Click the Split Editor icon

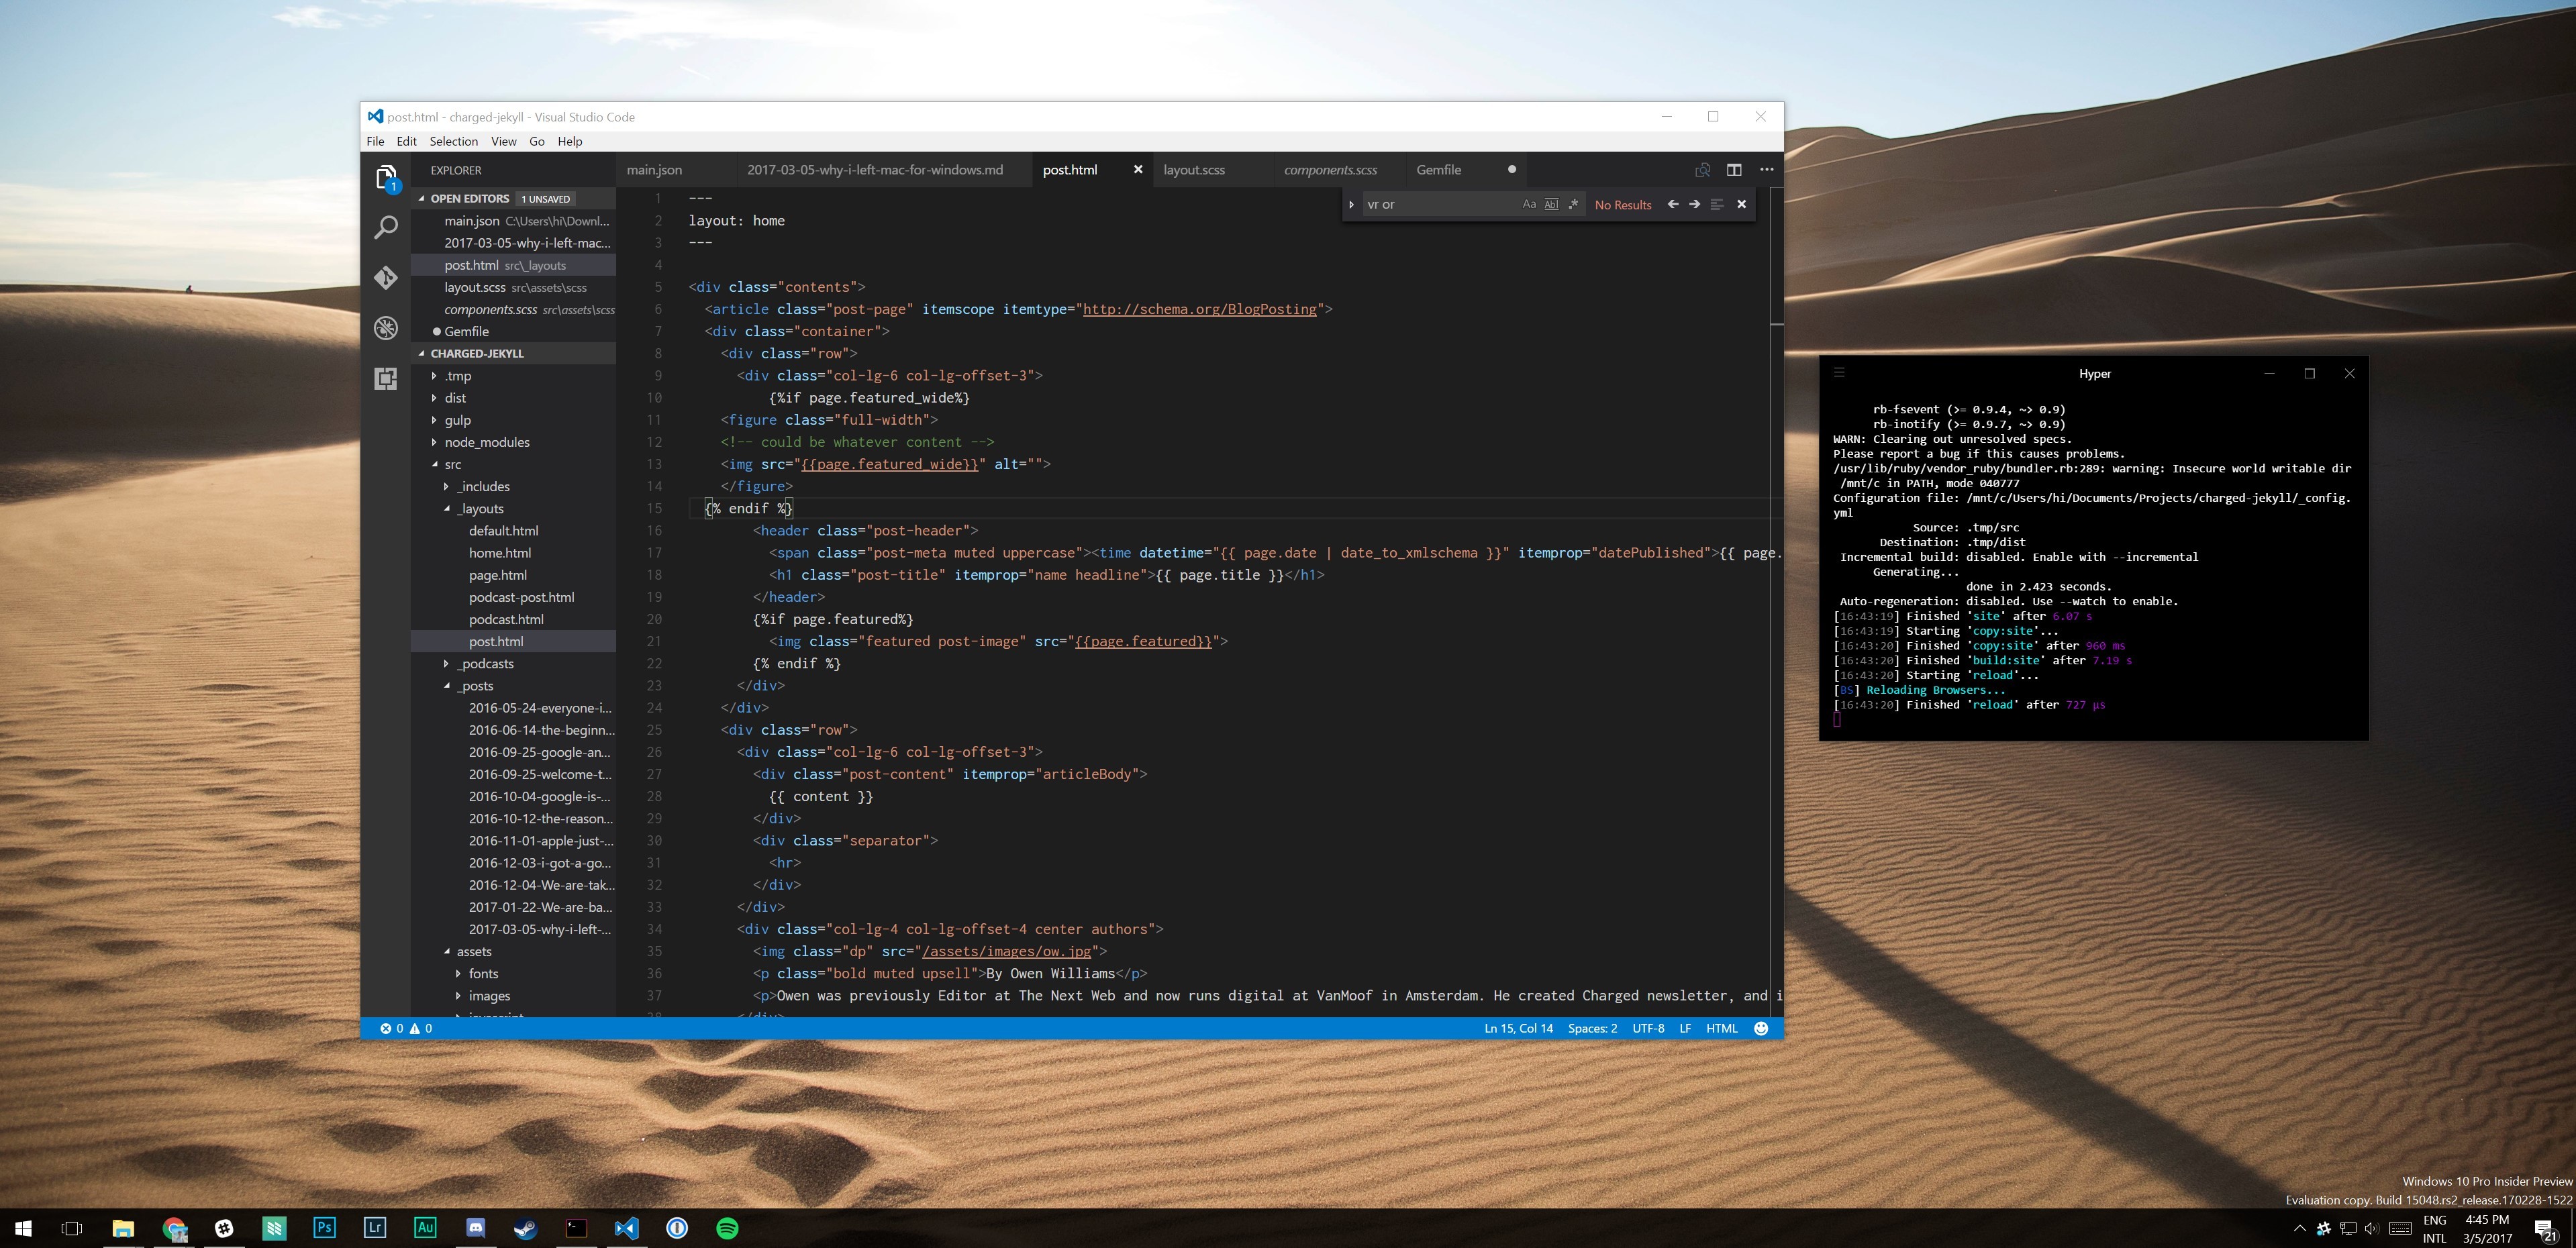coord(1734,170)
